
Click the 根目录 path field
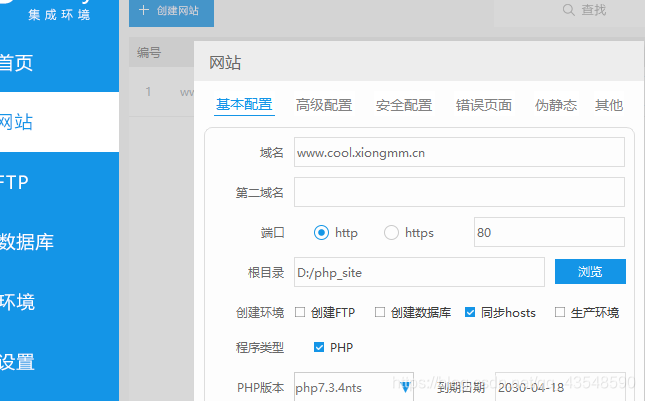pos(419,272)
